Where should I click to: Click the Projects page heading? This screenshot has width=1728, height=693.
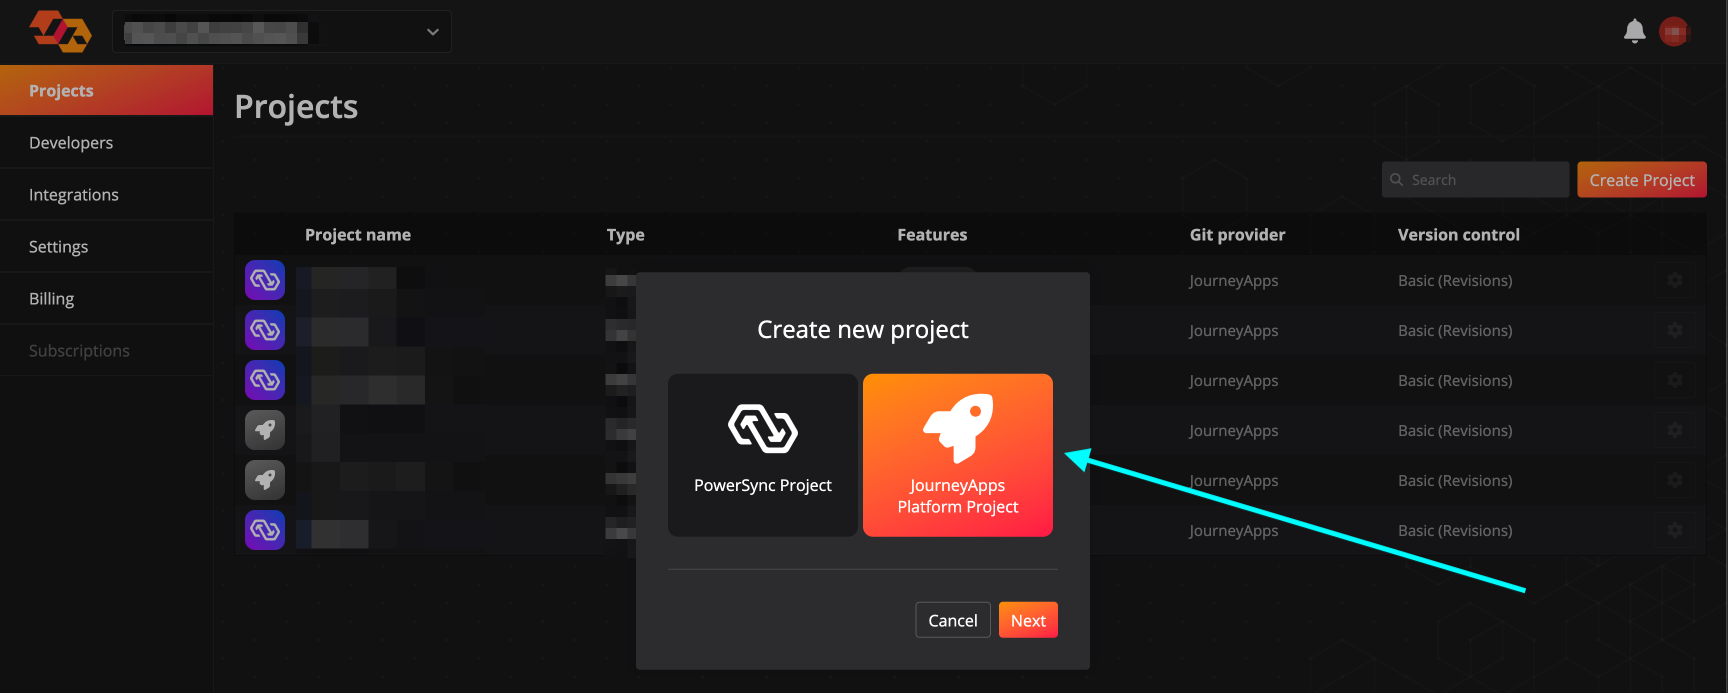tap(296, 107)
